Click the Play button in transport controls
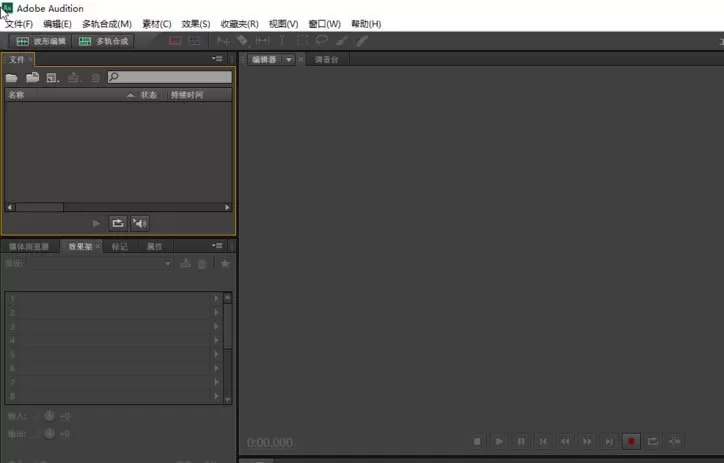 [x=499, y=442]
